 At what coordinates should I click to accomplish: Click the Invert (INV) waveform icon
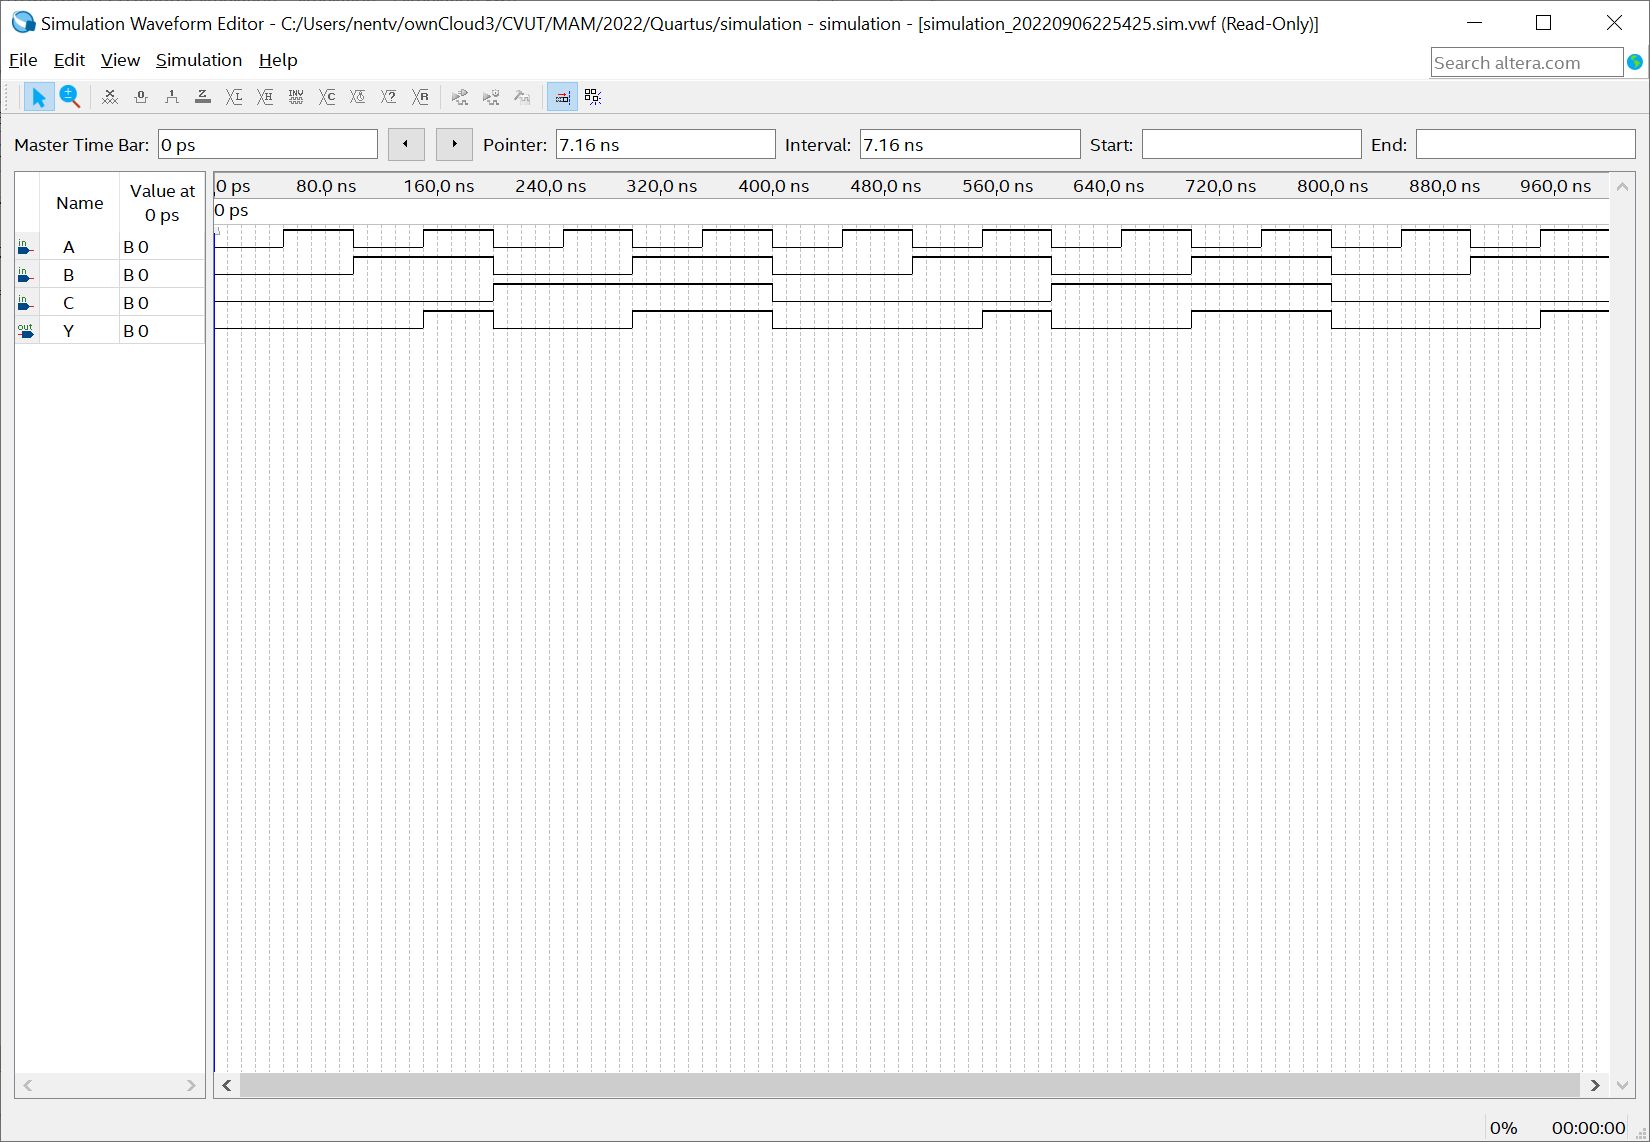coord(296,97)
